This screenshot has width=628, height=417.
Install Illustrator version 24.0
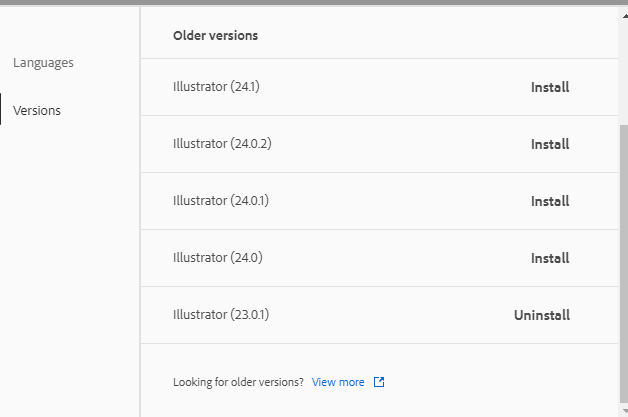coord(549,258)
